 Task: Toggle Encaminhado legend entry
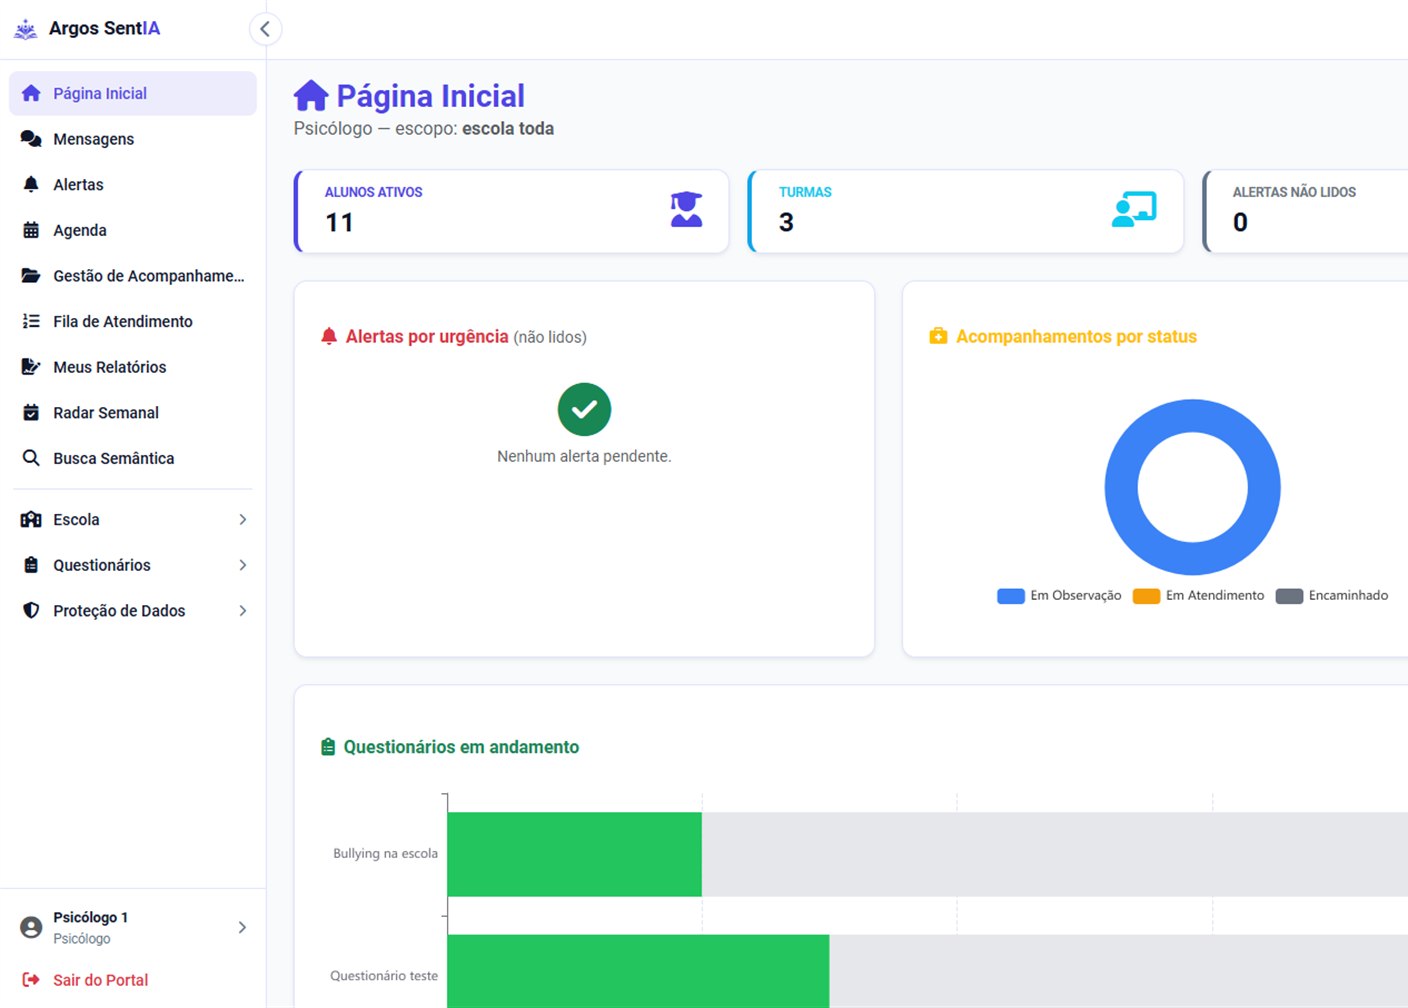[x=1332, y=596]
